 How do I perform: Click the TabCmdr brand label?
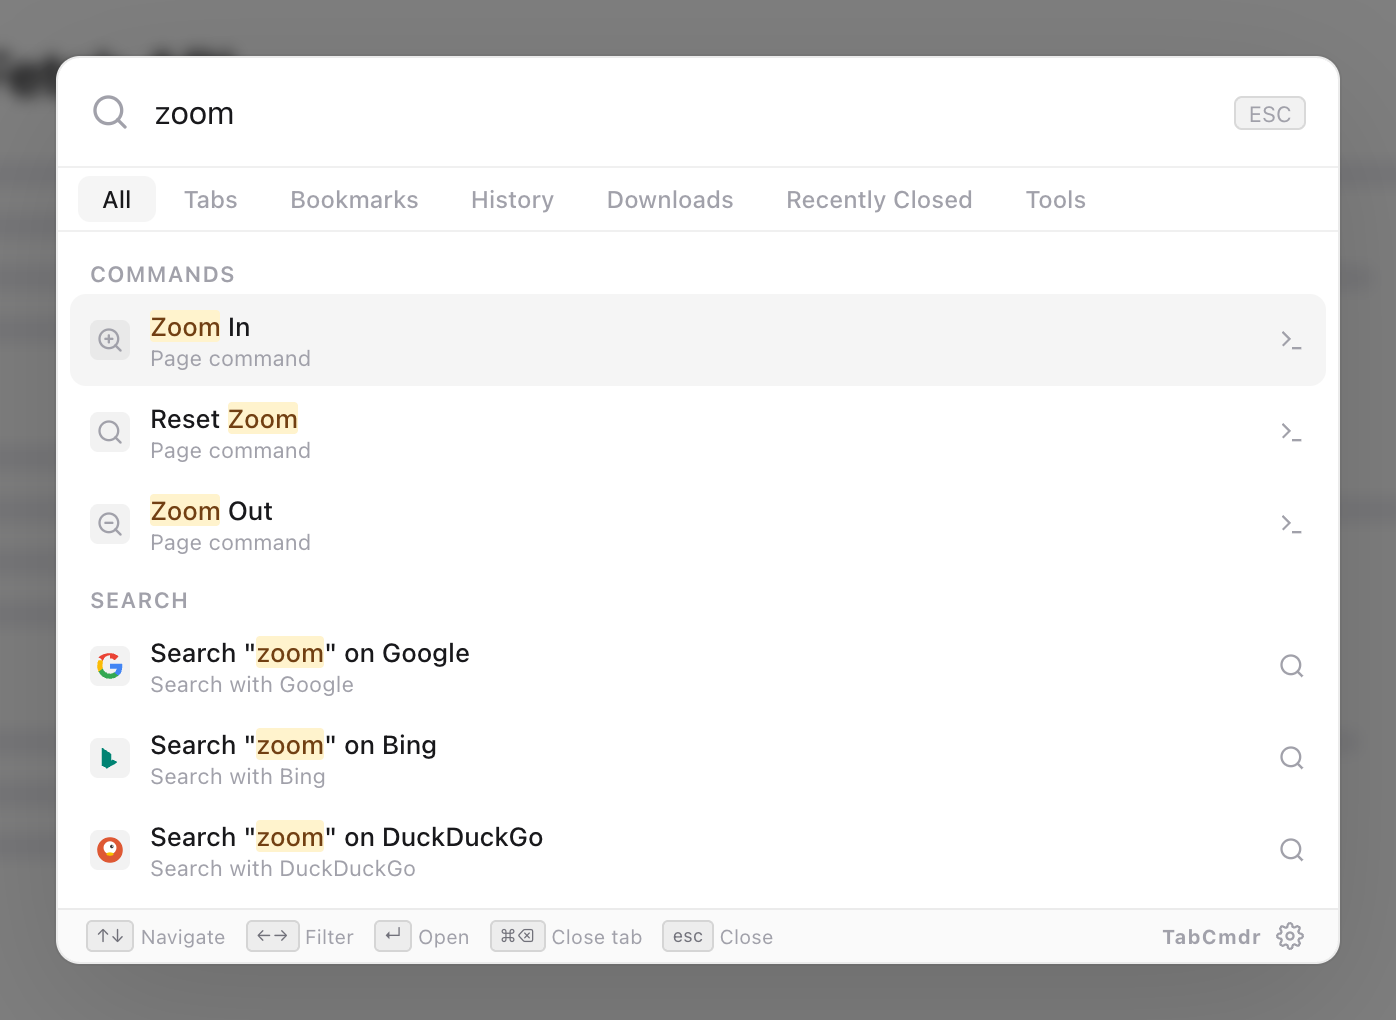pyautogui.click(x=1211, y=937)
